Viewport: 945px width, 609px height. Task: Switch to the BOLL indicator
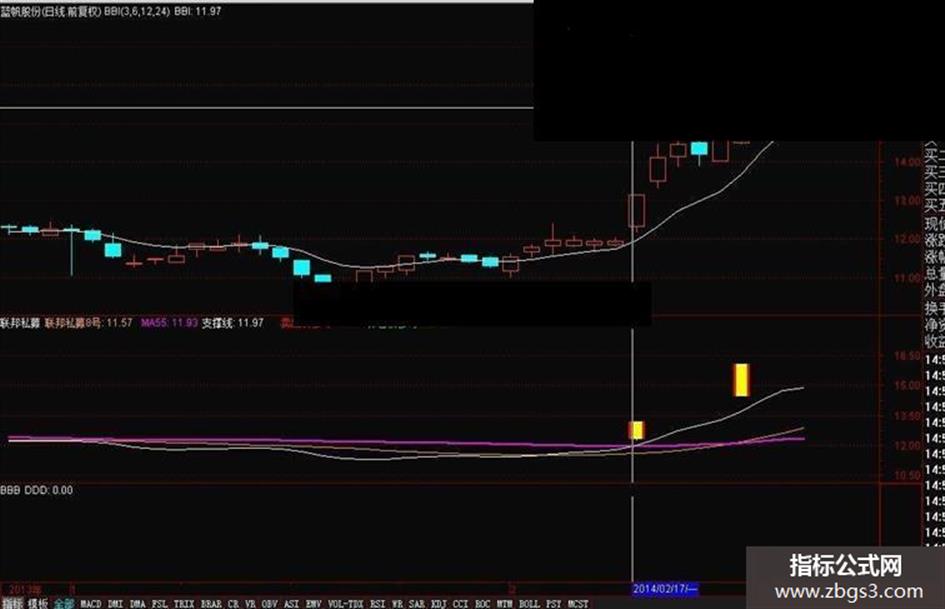pyautogui.click(x=529, y=604)
